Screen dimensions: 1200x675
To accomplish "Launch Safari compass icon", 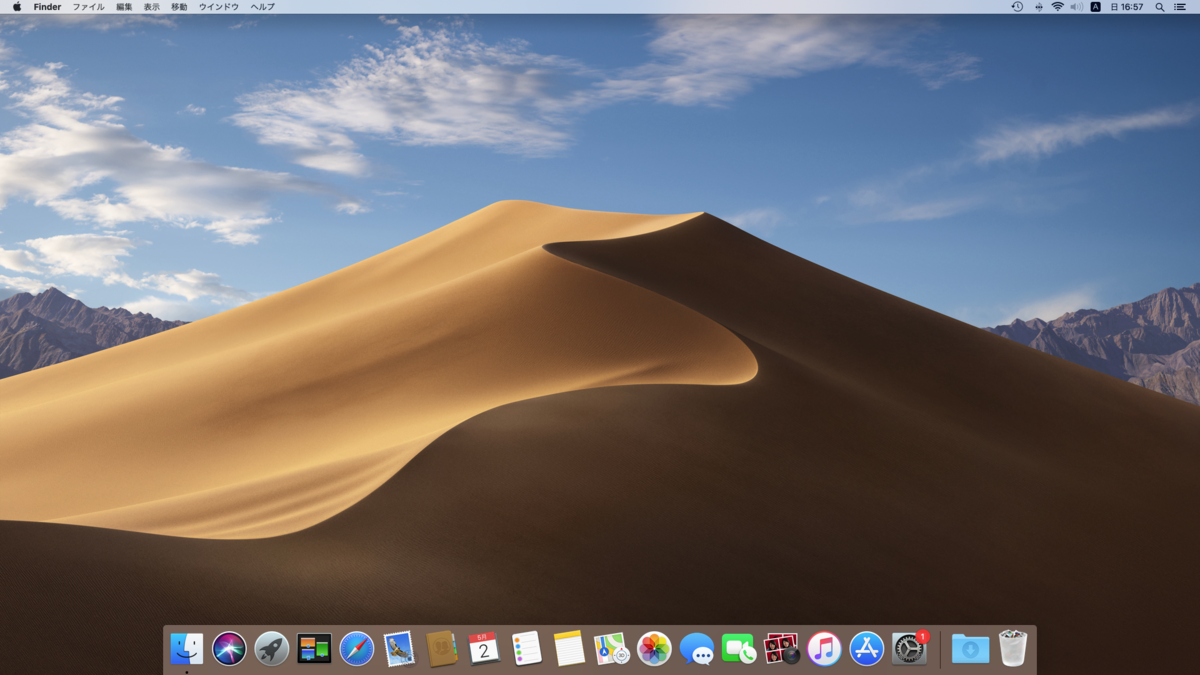I will coord(357,649).
